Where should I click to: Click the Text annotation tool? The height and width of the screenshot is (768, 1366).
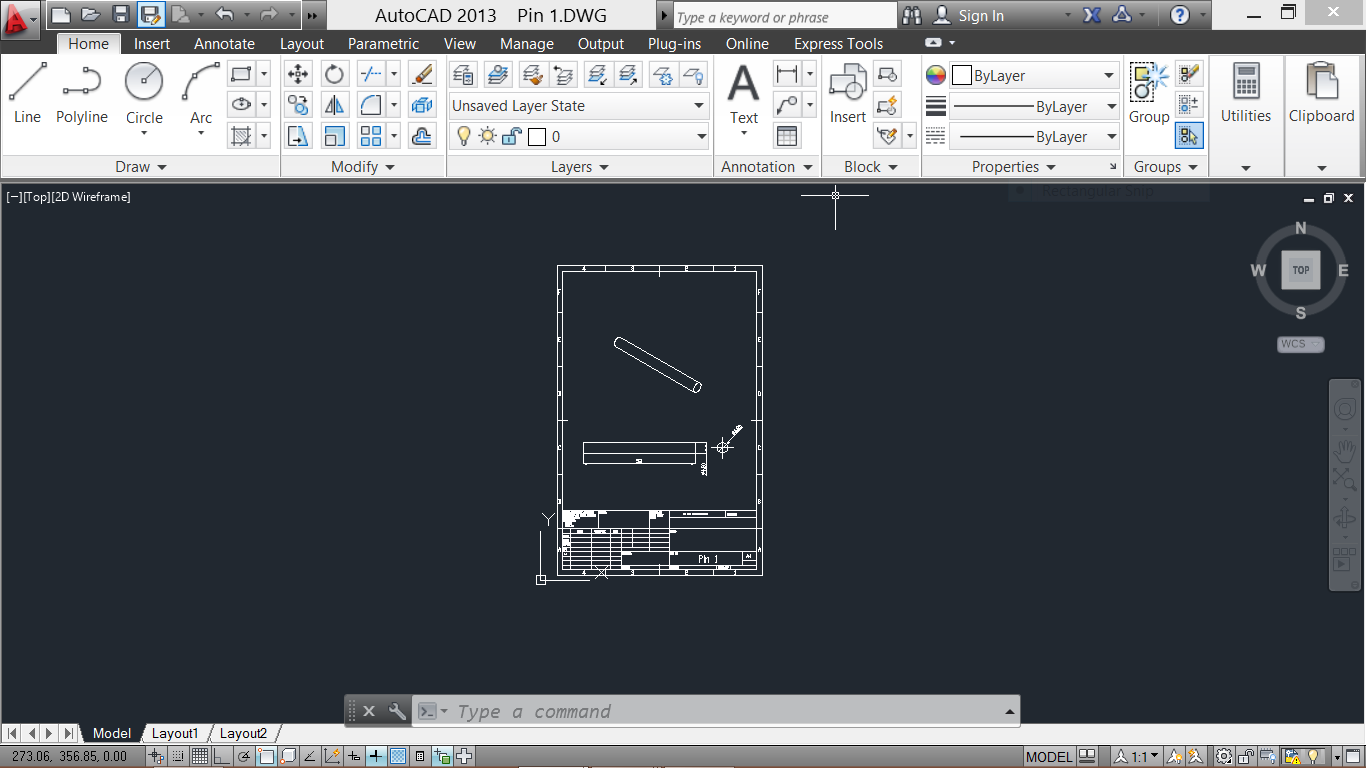point(743,93)
